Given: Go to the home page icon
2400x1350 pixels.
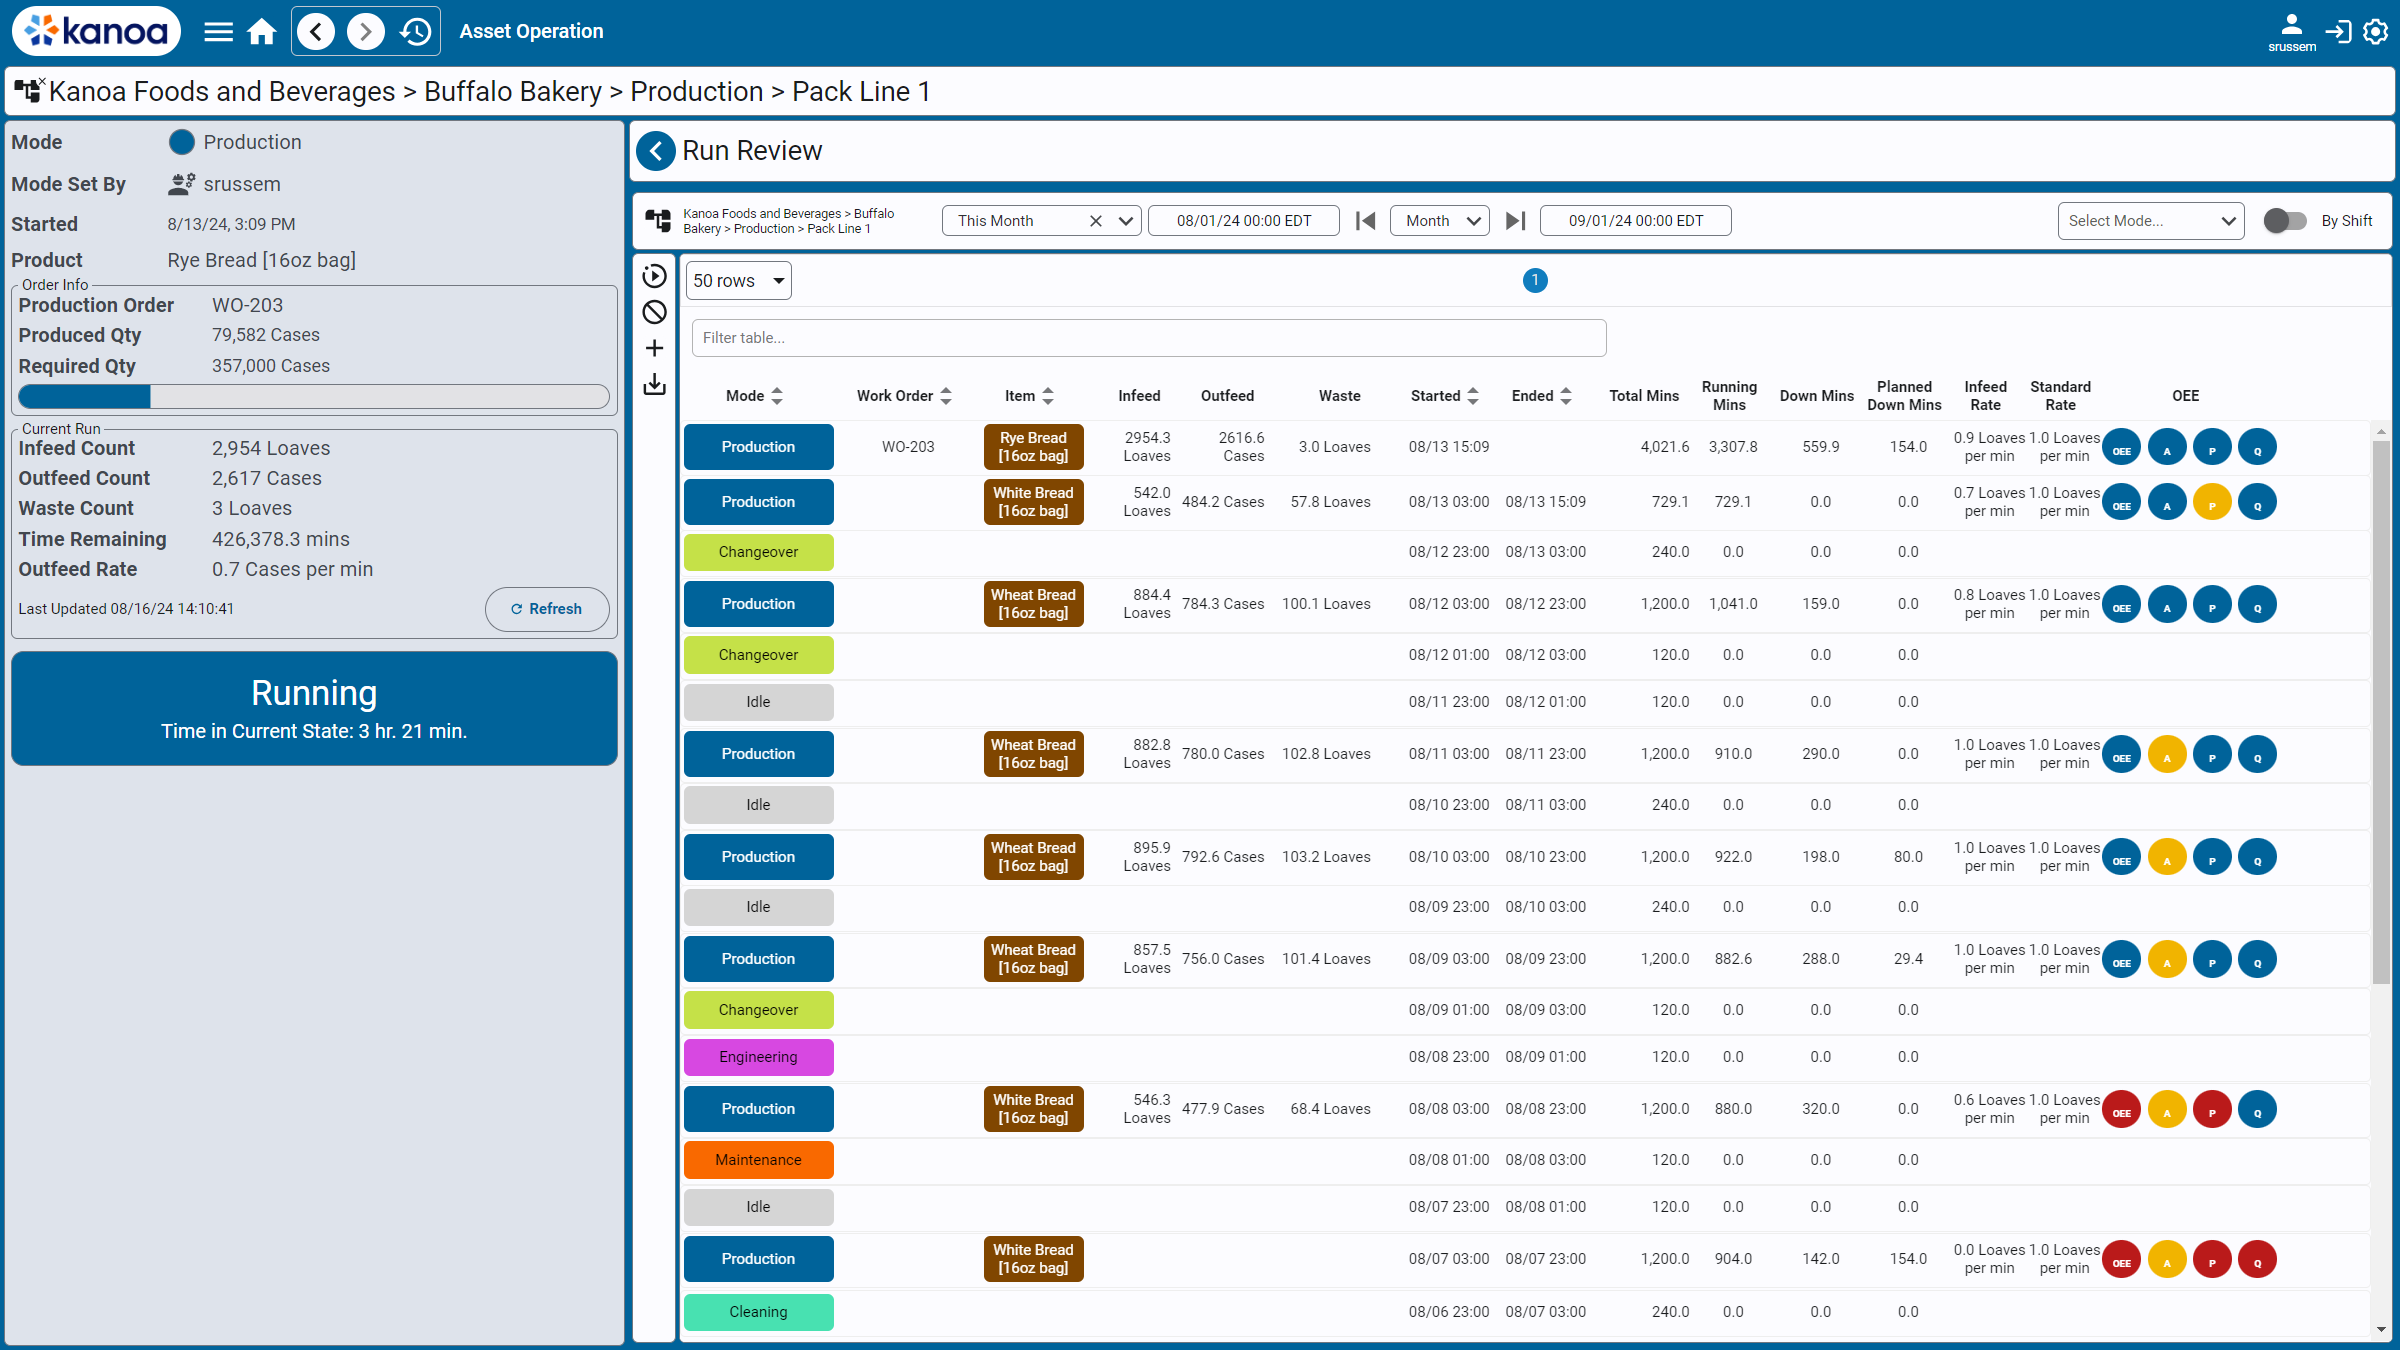Looking at the screenshot, I should 262,32.
